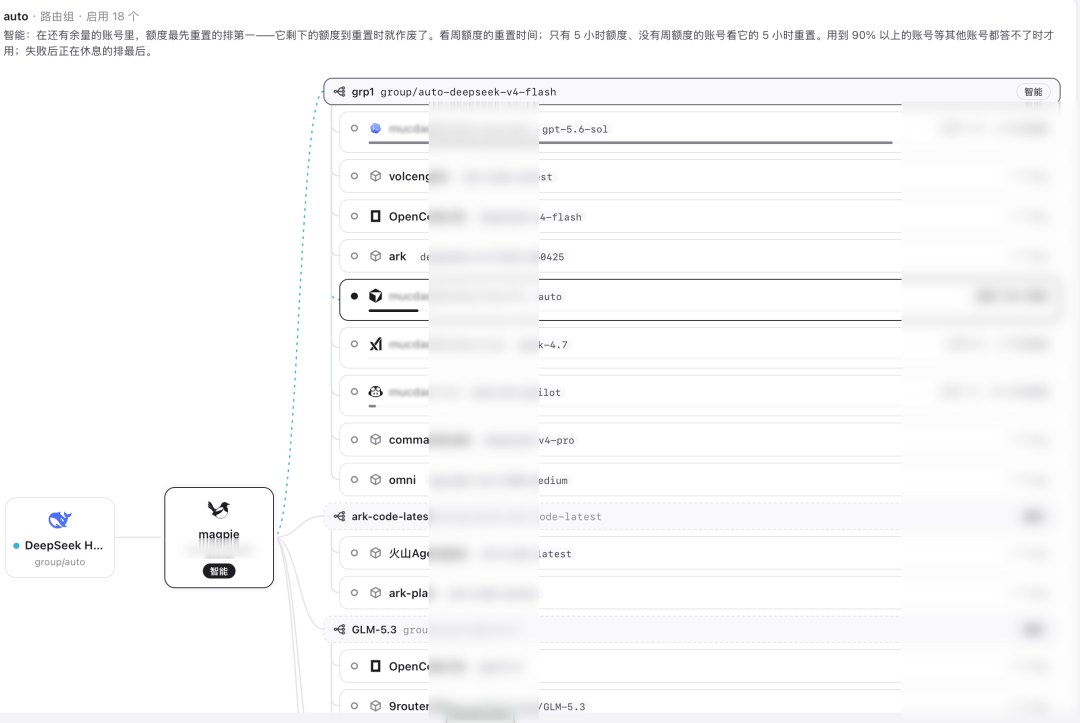Click the 'ark-pla' provider name
Viewport: 1080px width, 723px height.
(x=408, y=593)
